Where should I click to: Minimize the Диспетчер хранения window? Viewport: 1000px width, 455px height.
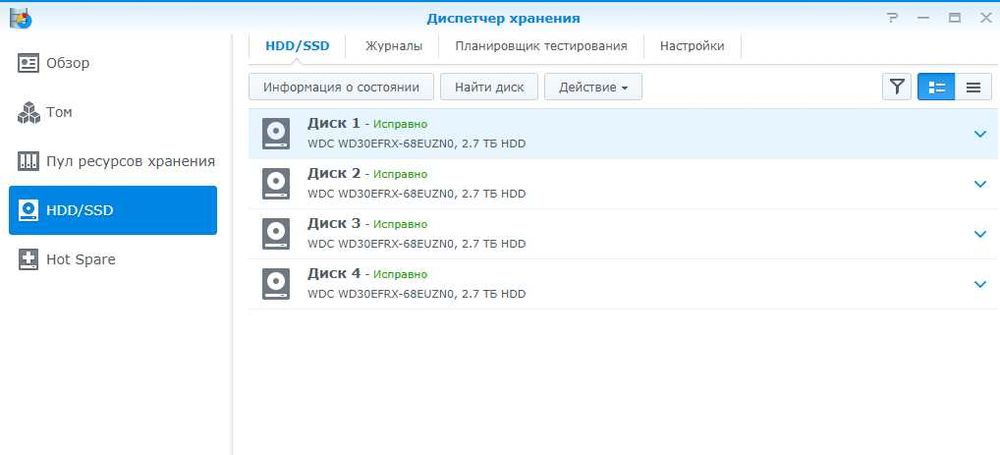pyautogui.click(x=923, y=19)
